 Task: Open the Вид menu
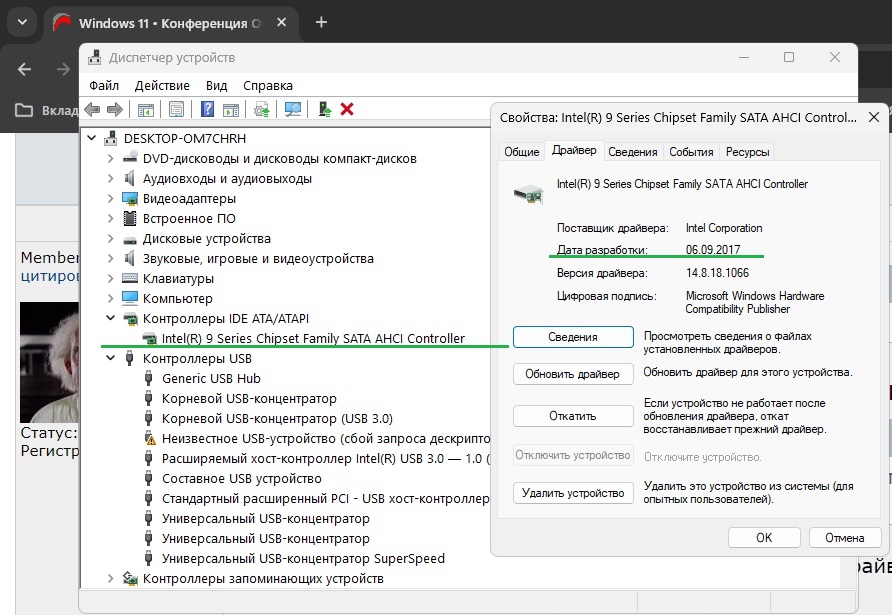pos(216,86)
